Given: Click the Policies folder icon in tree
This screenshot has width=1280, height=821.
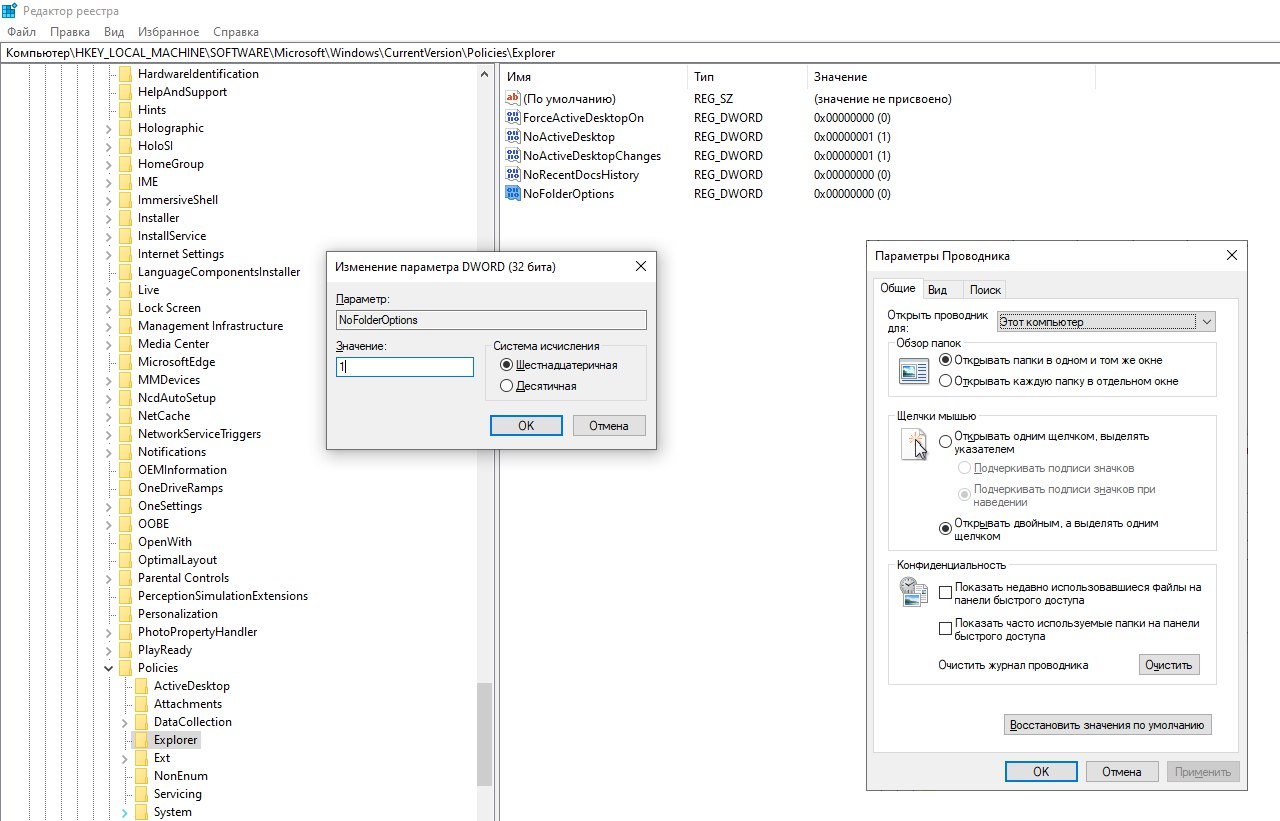Looking at the screenshot, I should 125,668.
